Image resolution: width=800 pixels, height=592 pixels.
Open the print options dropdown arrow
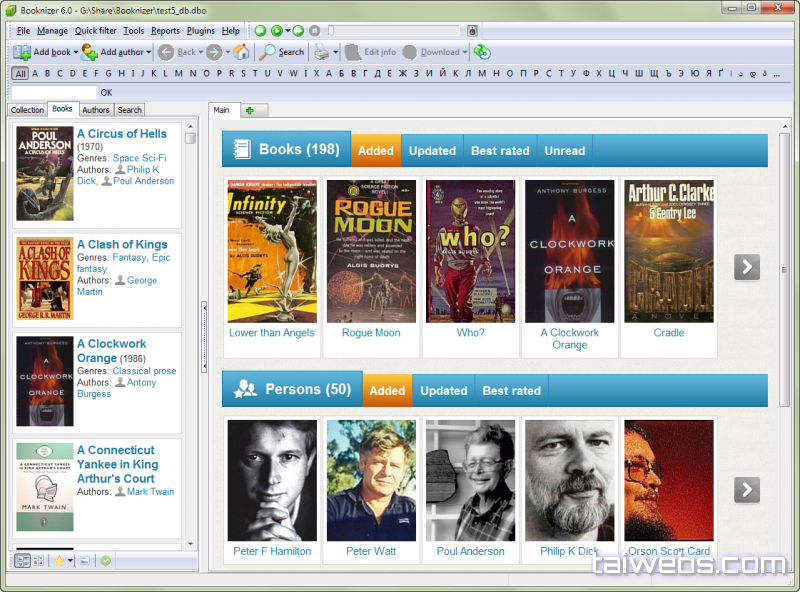click(x=336, y=52)
